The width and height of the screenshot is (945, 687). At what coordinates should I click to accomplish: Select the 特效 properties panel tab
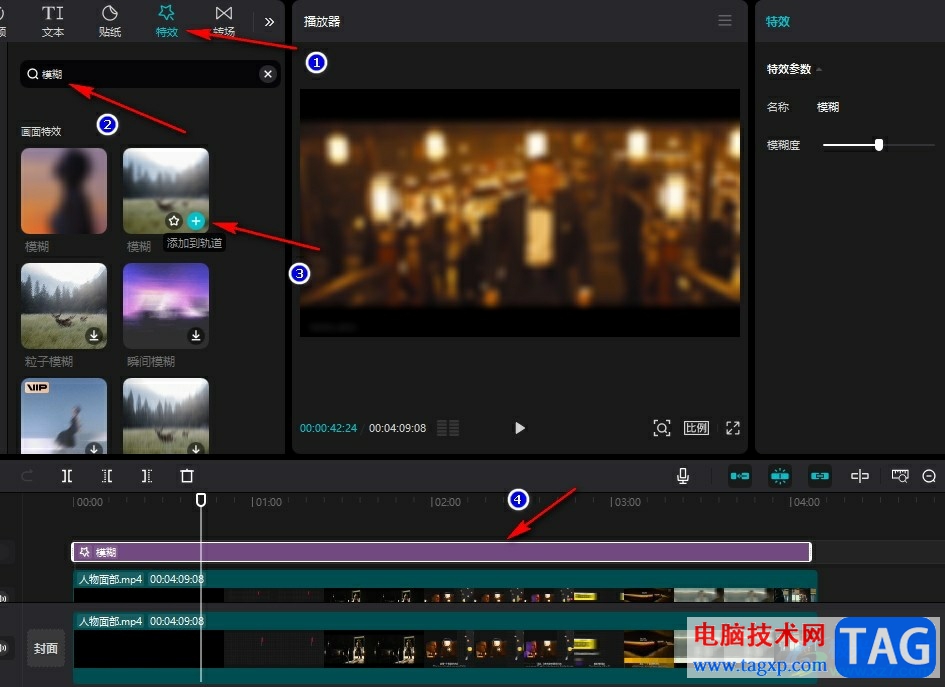[777, 22]
